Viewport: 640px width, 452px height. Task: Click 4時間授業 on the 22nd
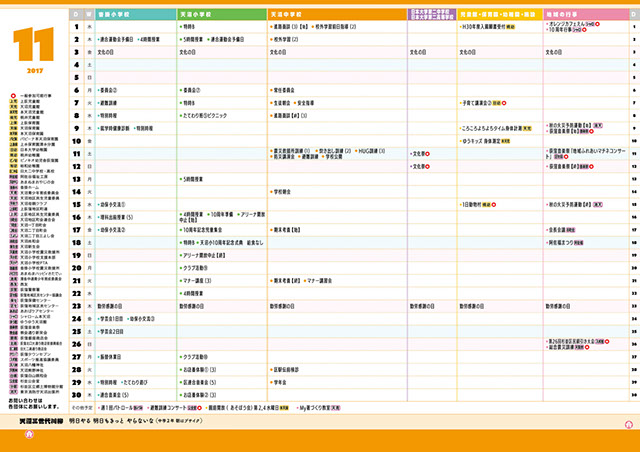[x=191, y=294]
